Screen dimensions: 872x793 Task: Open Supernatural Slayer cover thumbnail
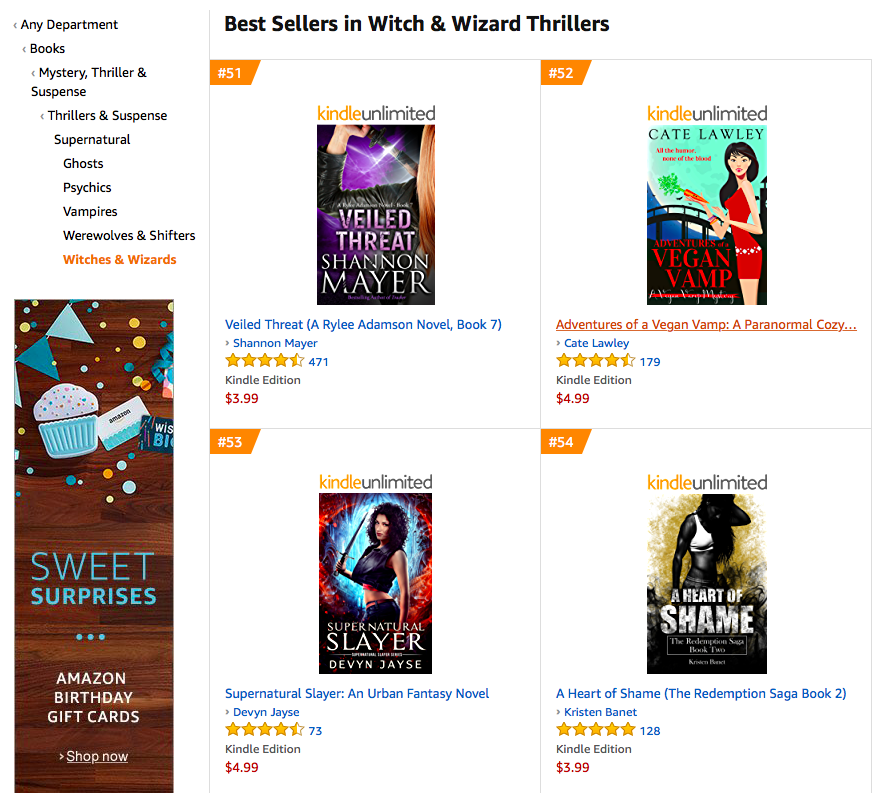coord(375,583)
